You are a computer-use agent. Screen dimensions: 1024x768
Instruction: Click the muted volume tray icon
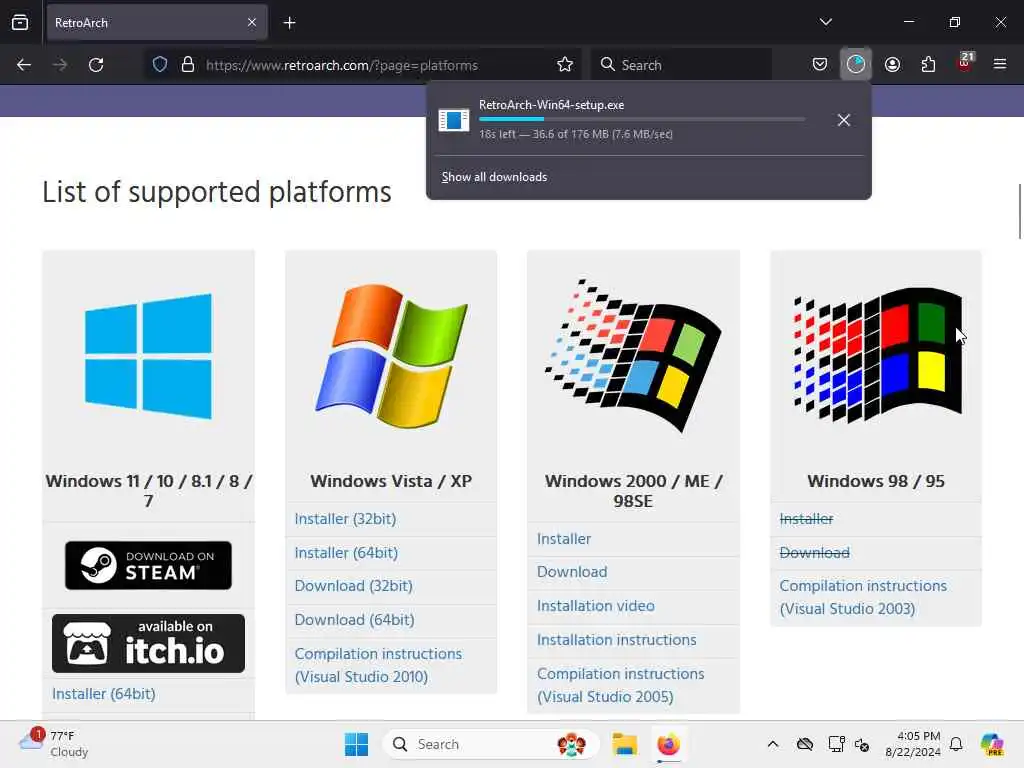click(862, 744)
